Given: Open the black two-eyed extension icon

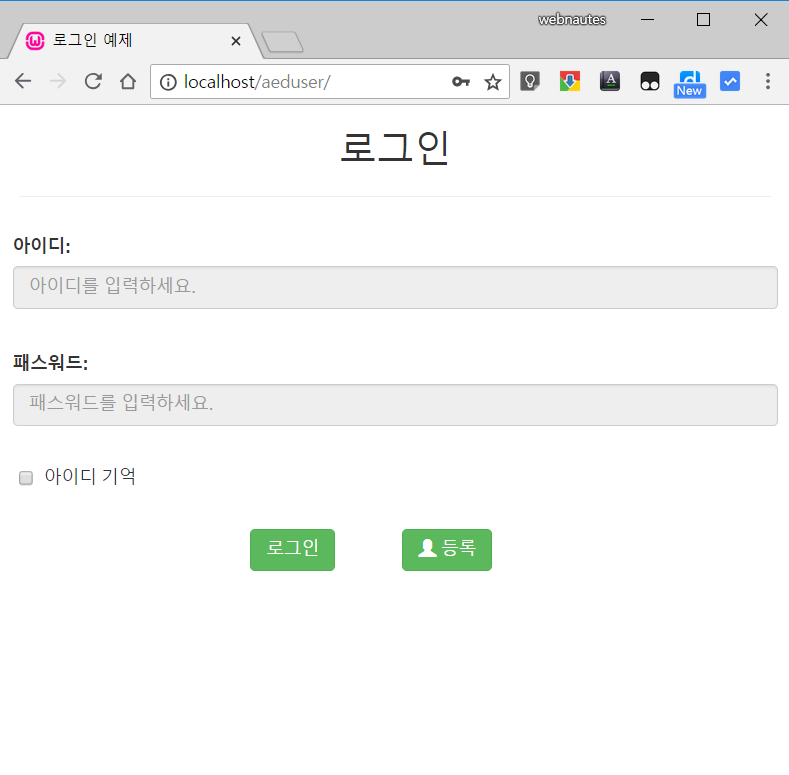Looking at the screenshot, I should [x=650, y=81].
